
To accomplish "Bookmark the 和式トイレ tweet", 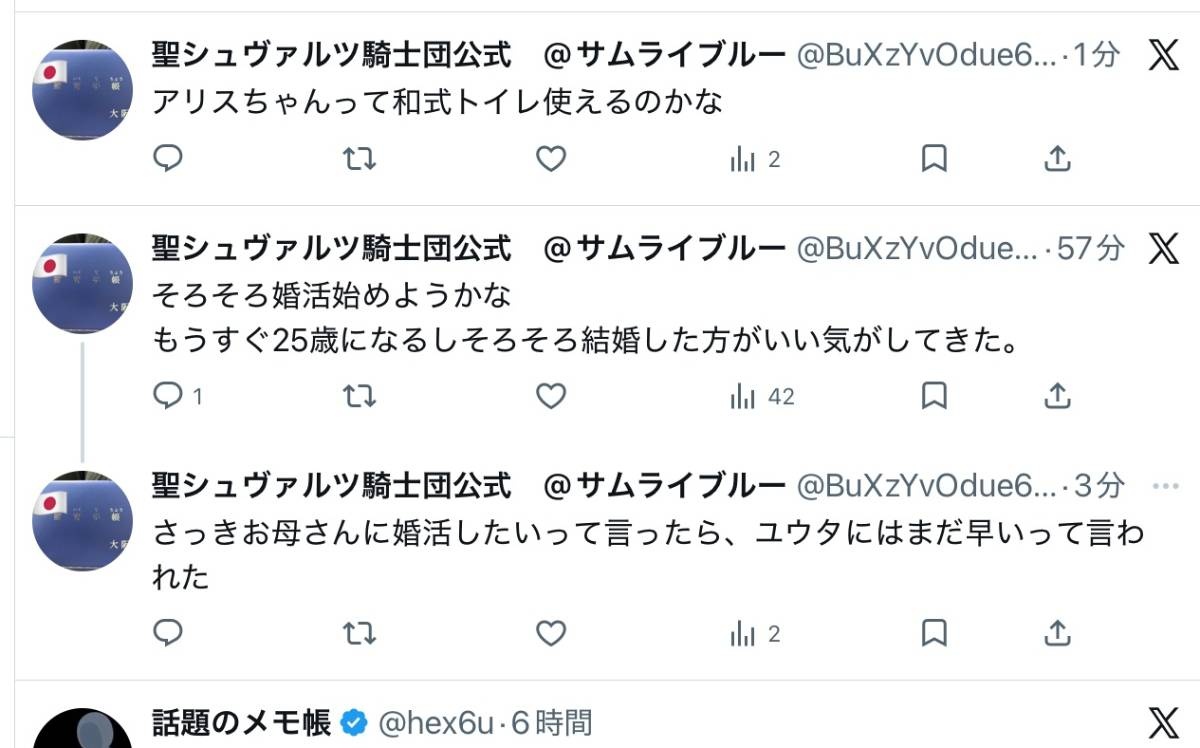I will (x=933, y=159).
